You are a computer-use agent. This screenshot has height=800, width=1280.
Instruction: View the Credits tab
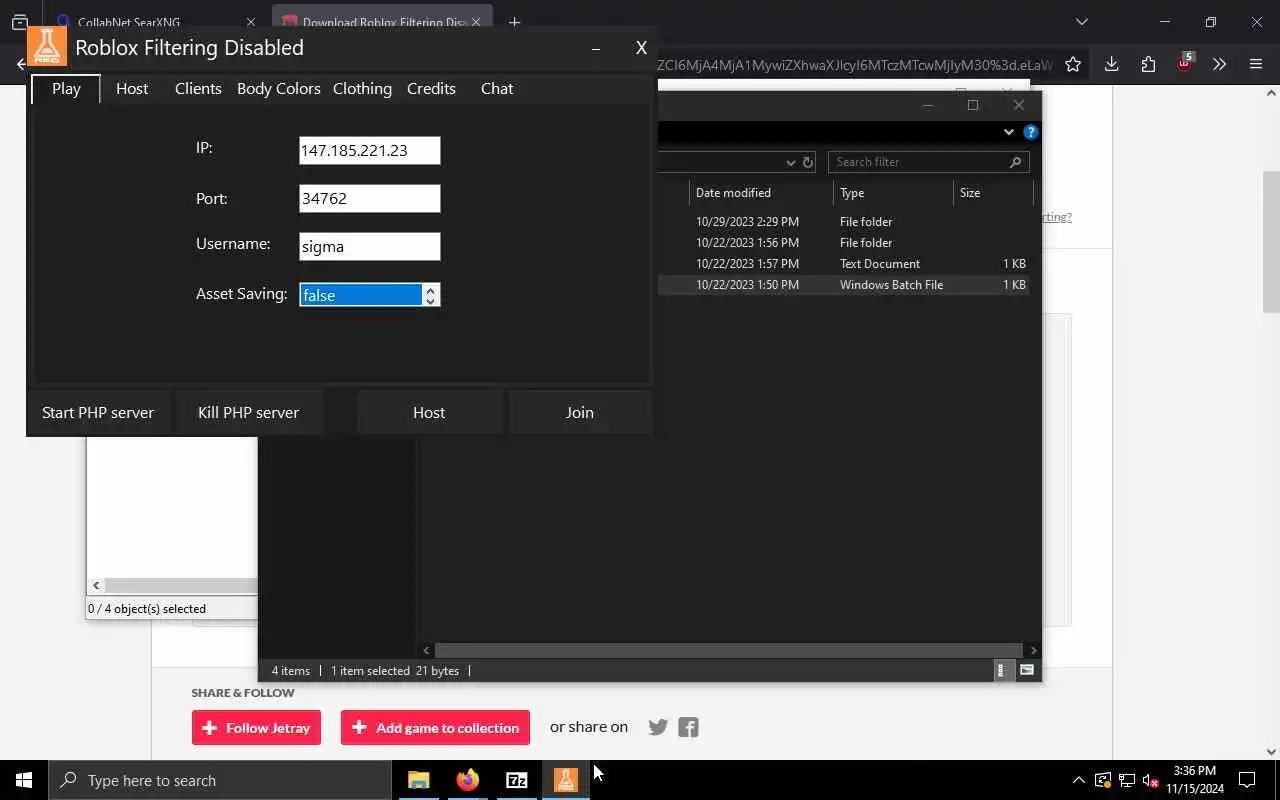(x=431, y=89)
